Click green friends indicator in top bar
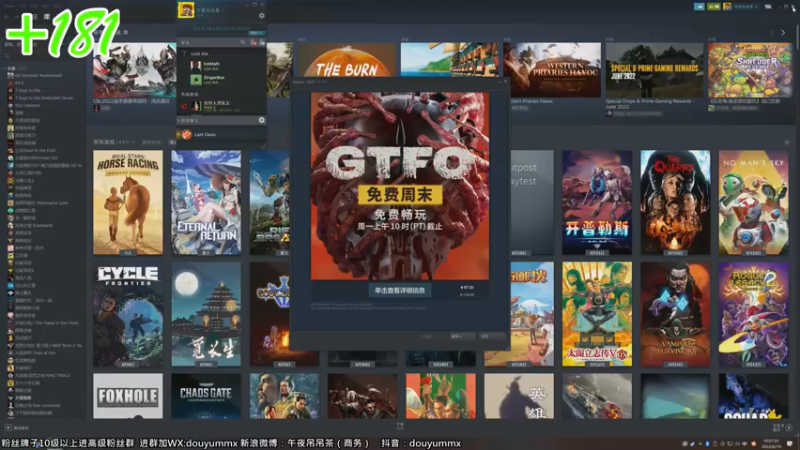Screen dimensions: 800x450 click(x=714, y=7)
